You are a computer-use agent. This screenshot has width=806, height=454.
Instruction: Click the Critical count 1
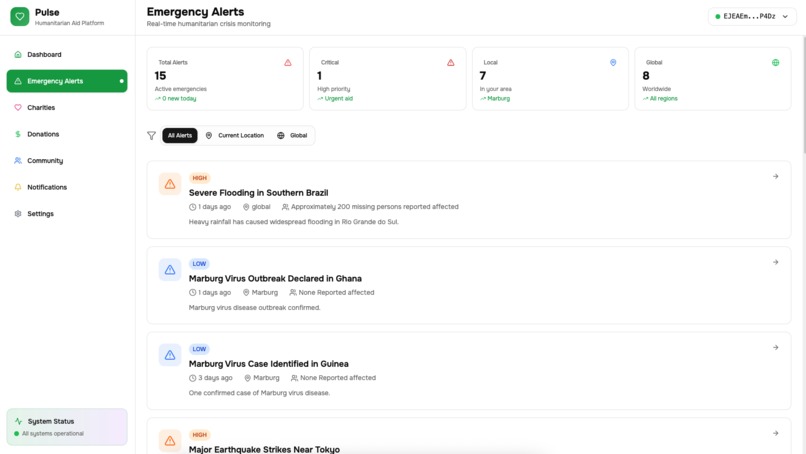click(319, 76)
